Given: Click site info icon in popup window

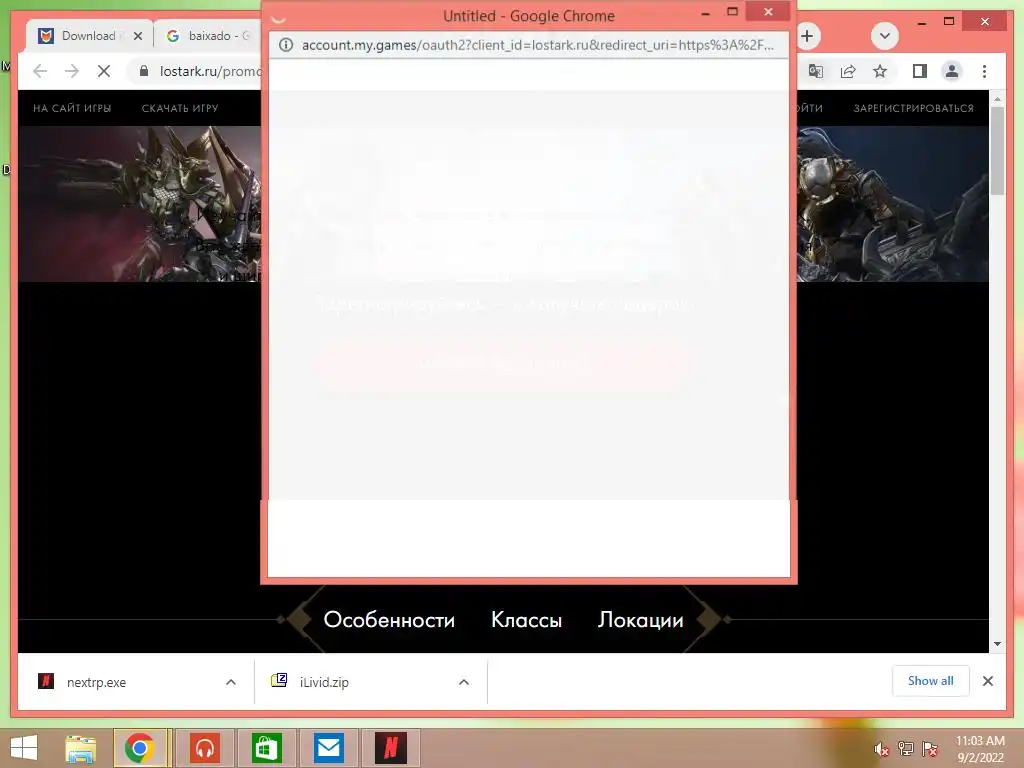Looking at the screenshot, I should [286, 45].
